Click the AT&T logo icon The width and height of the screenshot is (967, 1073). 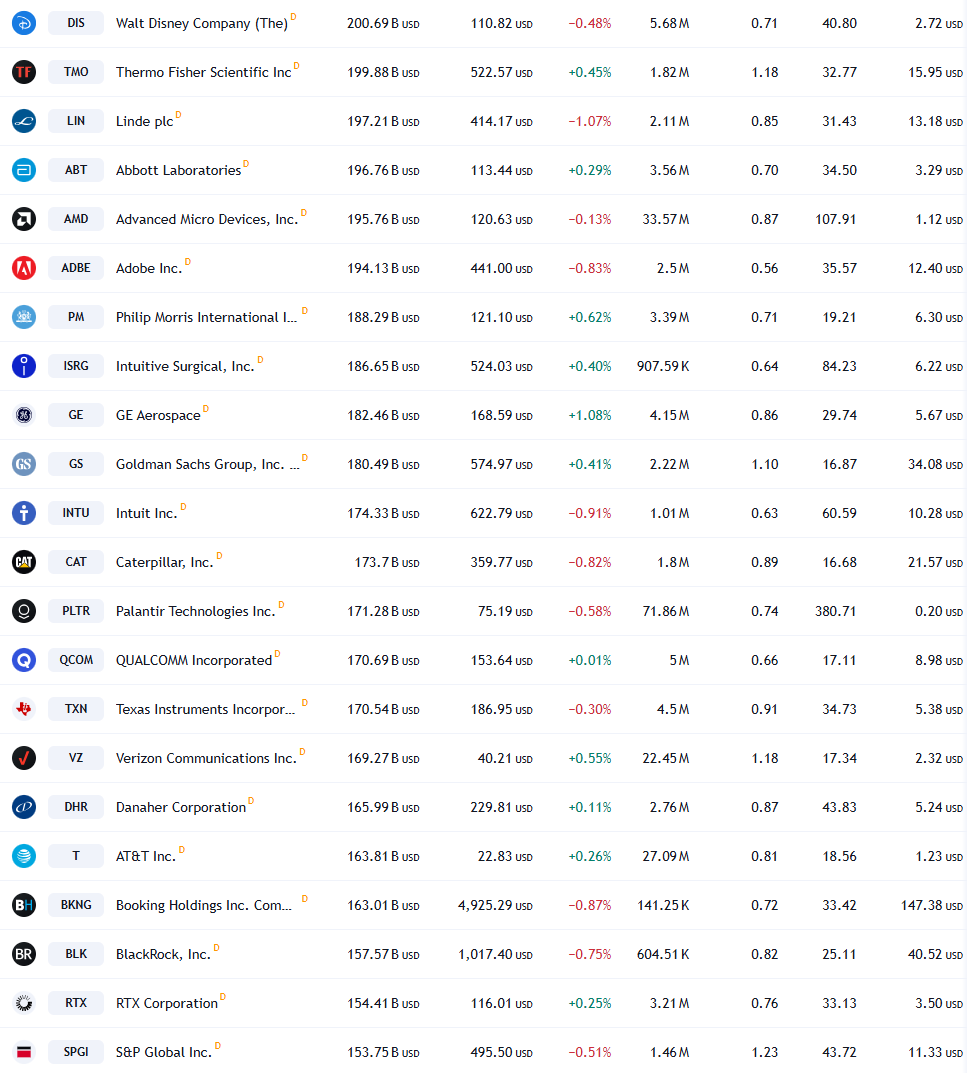(x=24, y=856)
